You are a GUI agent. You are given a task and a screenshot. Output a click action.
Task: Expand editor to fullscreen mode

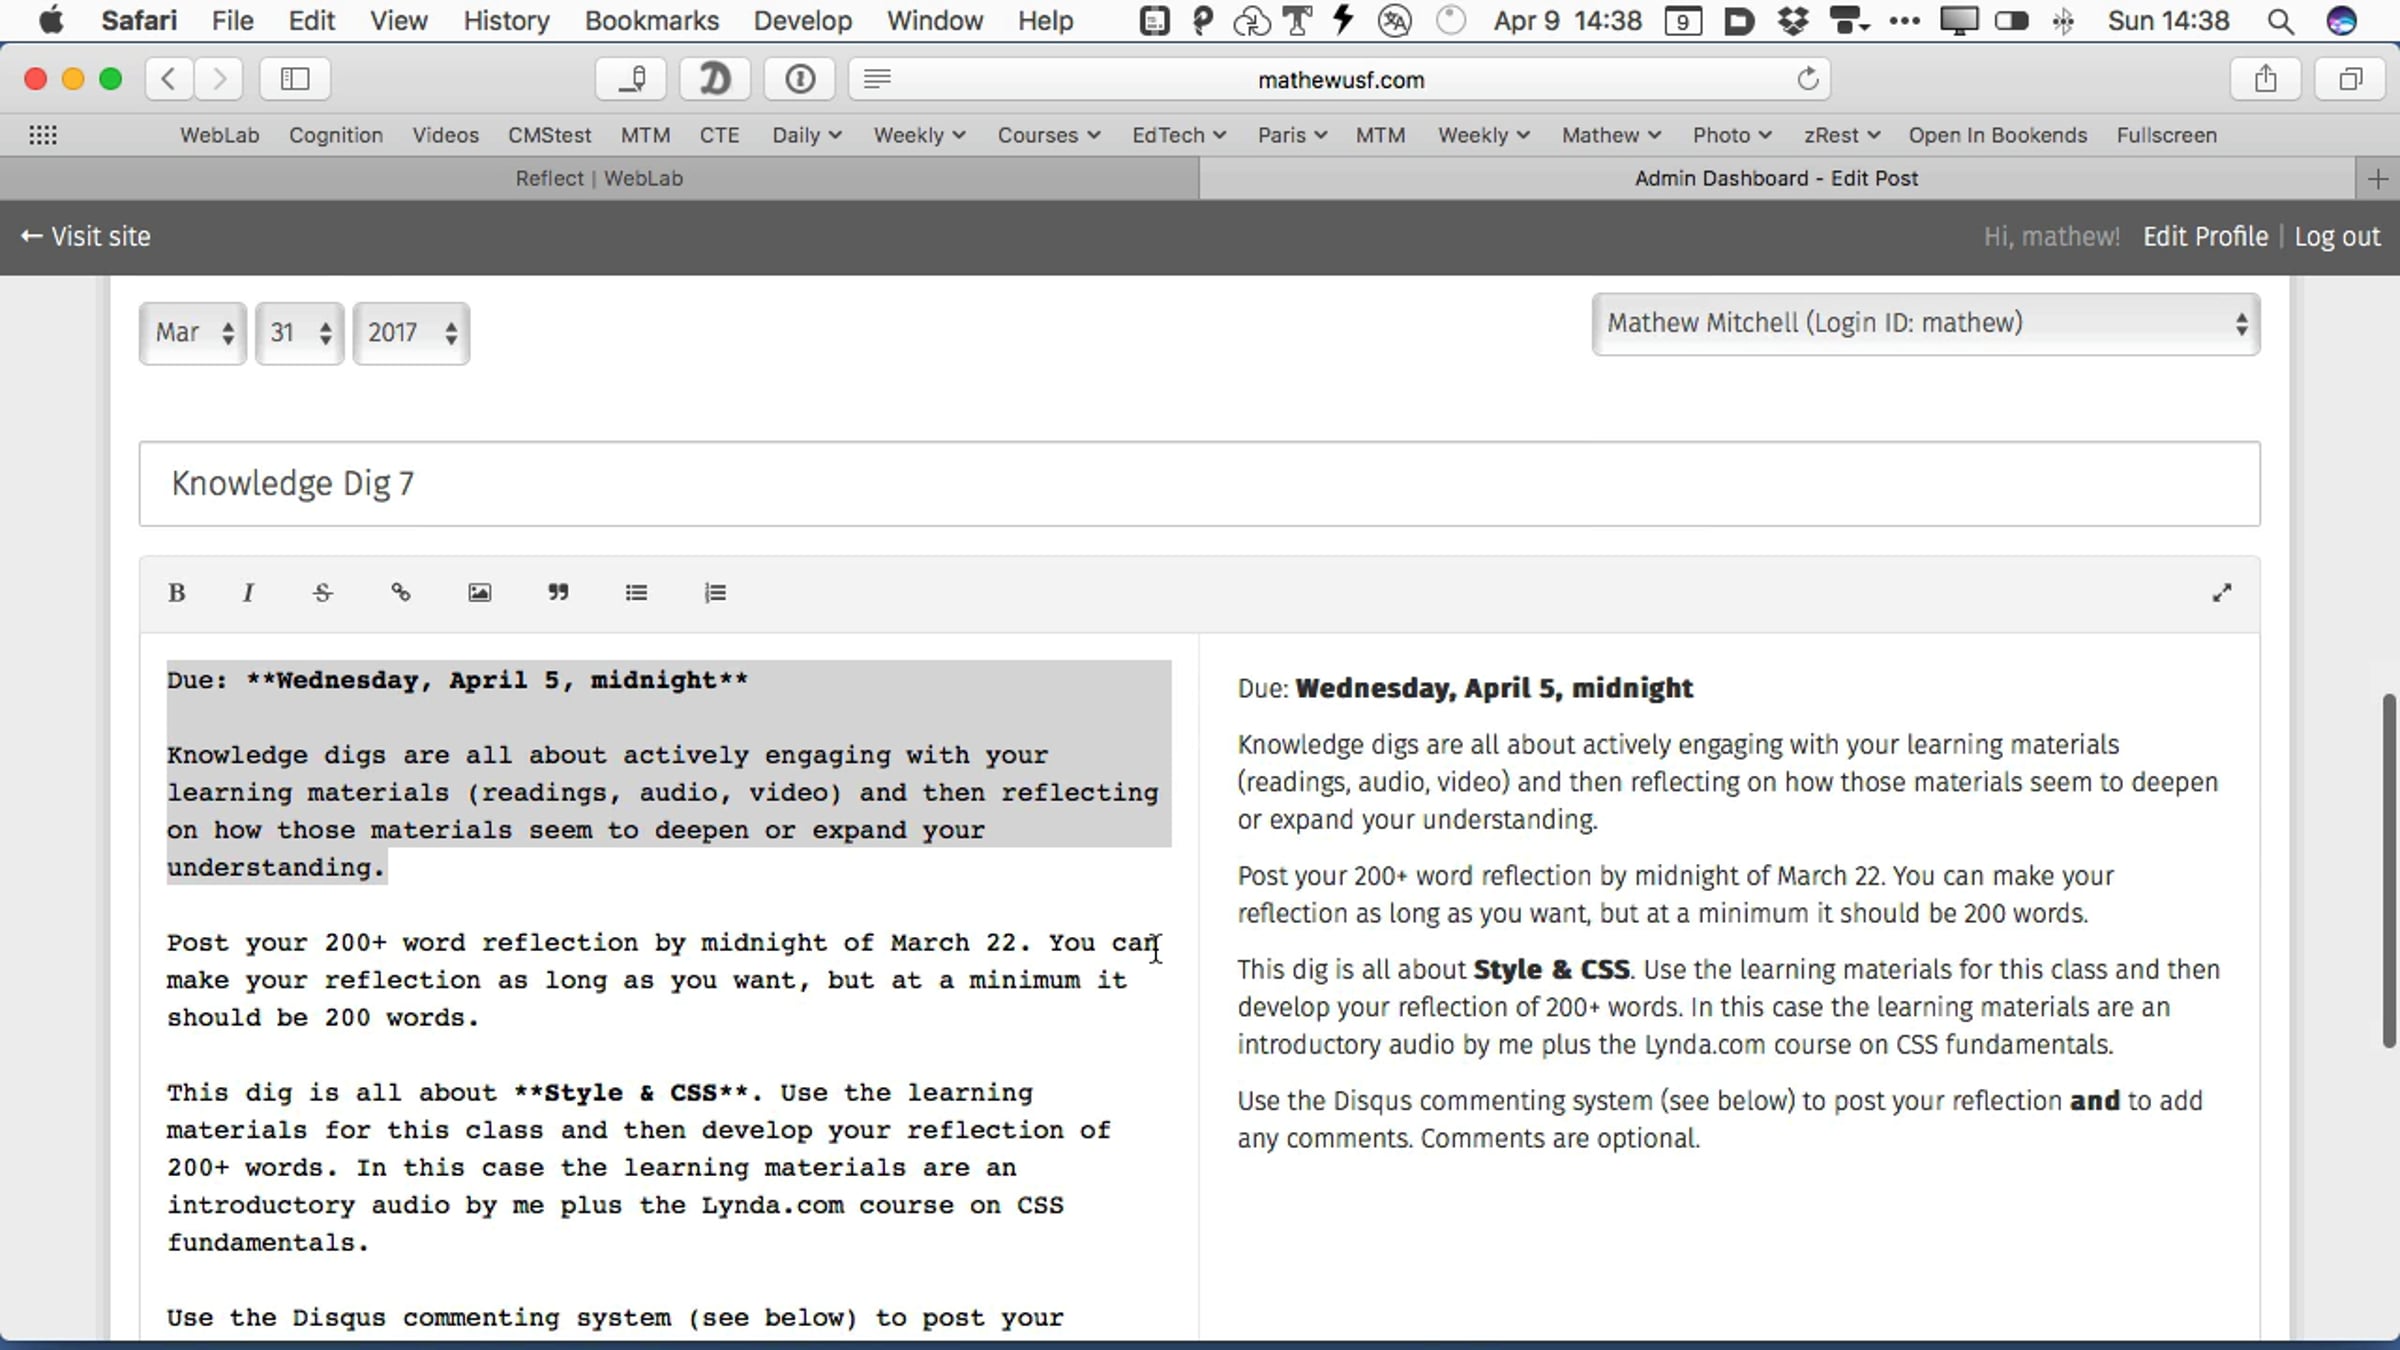(x=2221, y=593)
